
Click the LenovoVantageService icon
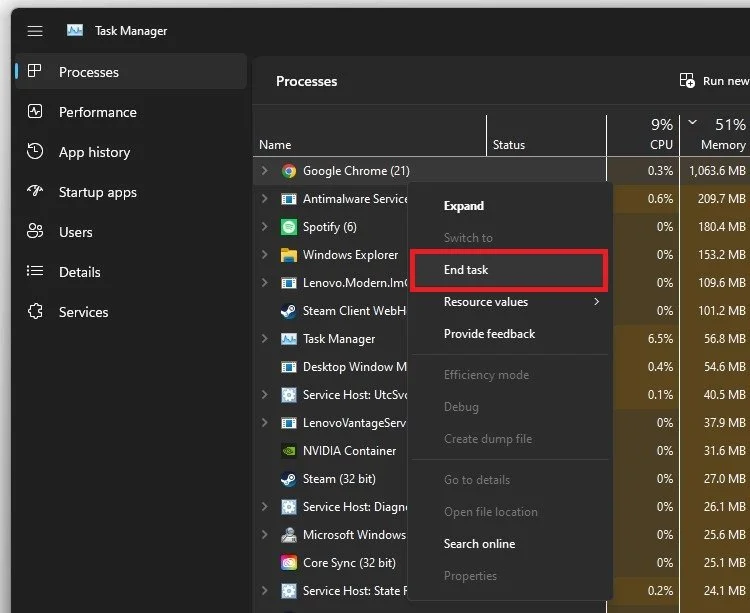coord(289,423)
